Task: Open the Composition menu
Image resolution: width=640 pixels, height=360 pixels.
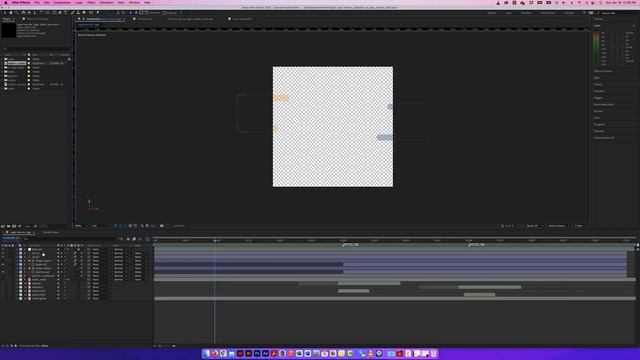Action: tap(62, 2)
